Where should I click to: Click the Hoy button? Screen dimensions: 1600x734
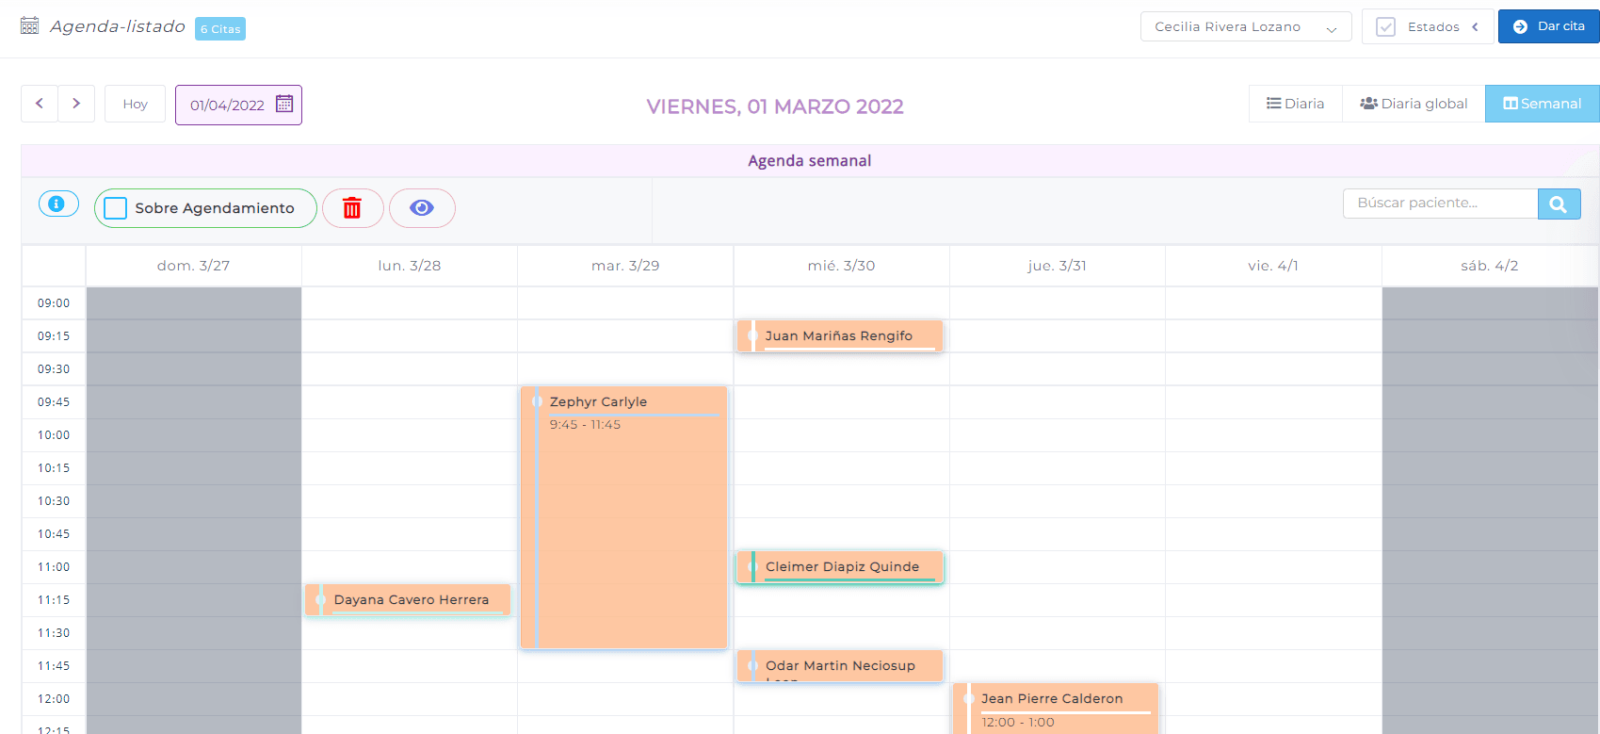click(x=135, y=104)
